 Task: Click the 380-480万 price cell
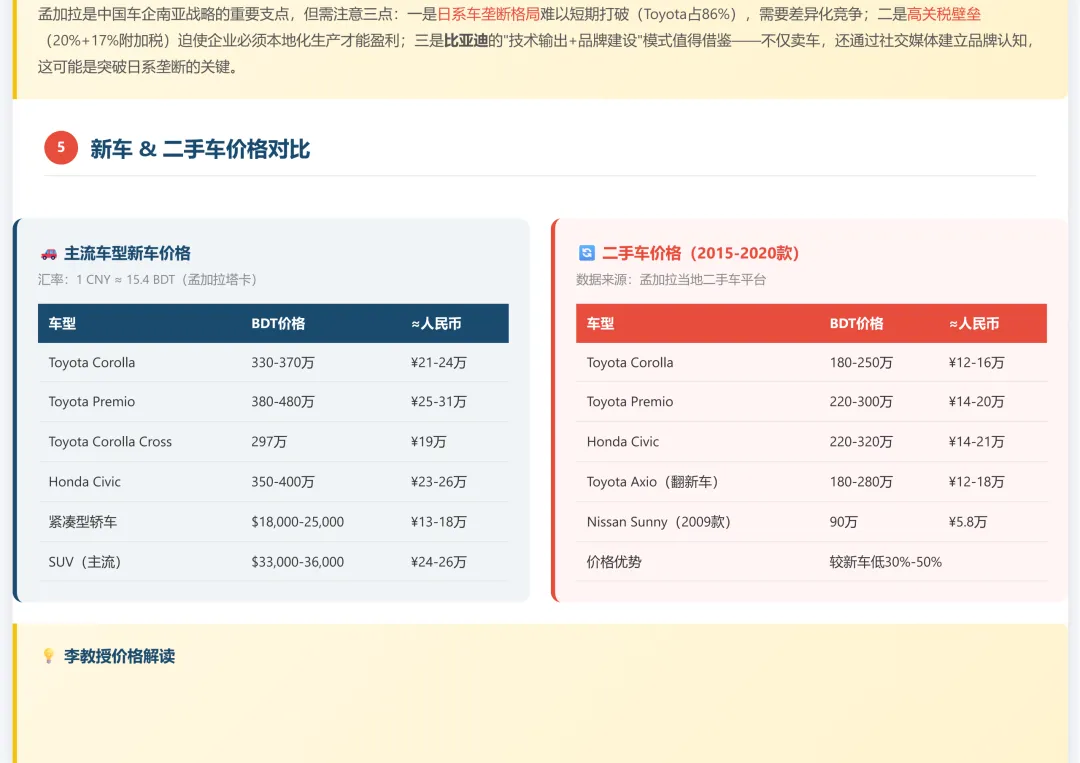pos(282,402)
